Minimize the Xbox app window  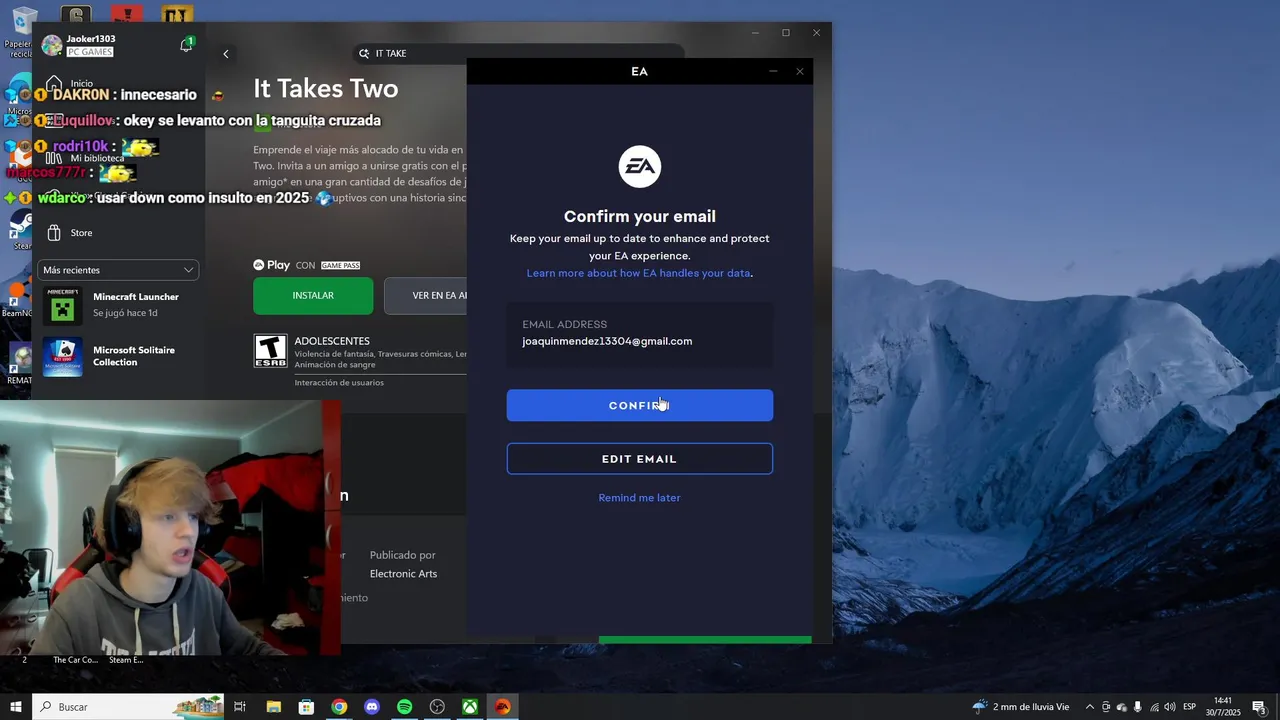[x=755, y=33]
